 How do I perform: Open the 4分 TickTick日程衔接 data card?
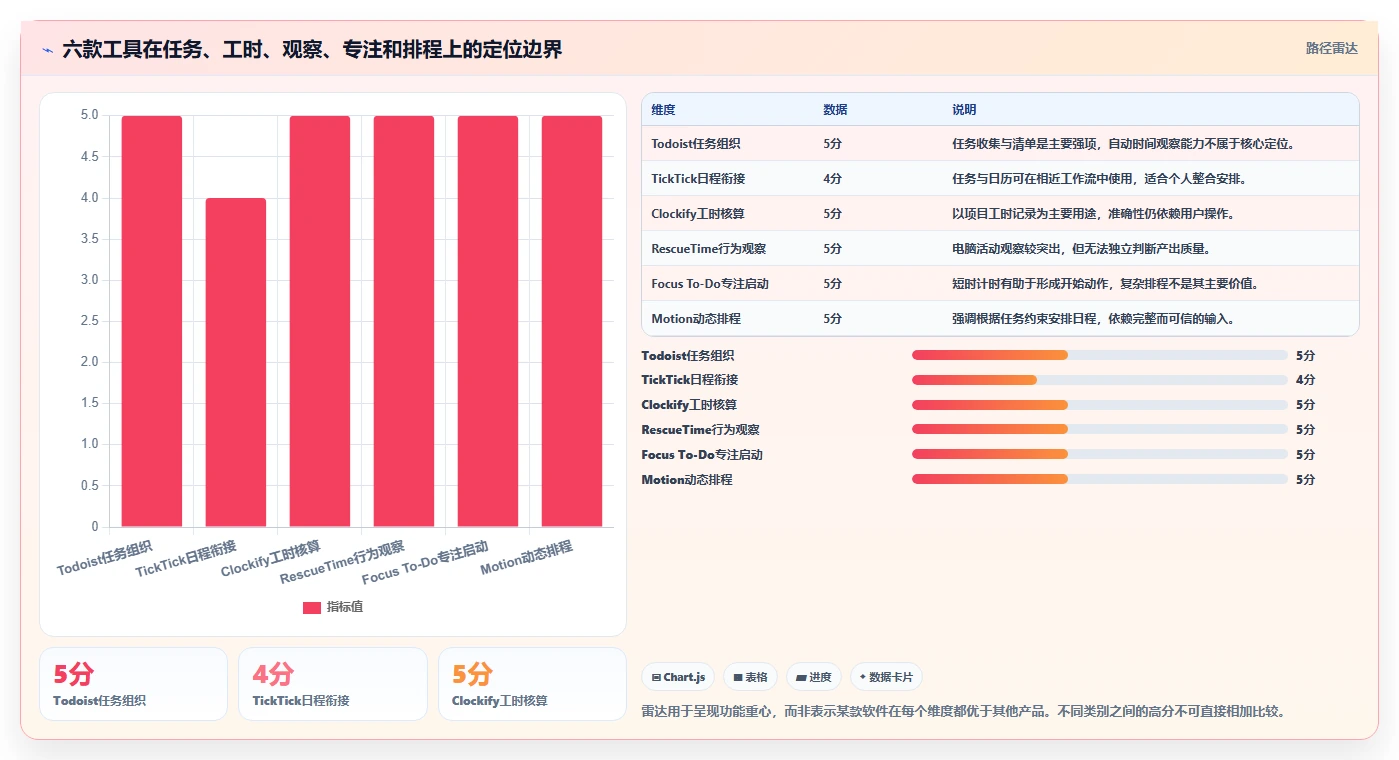point(332,684)
